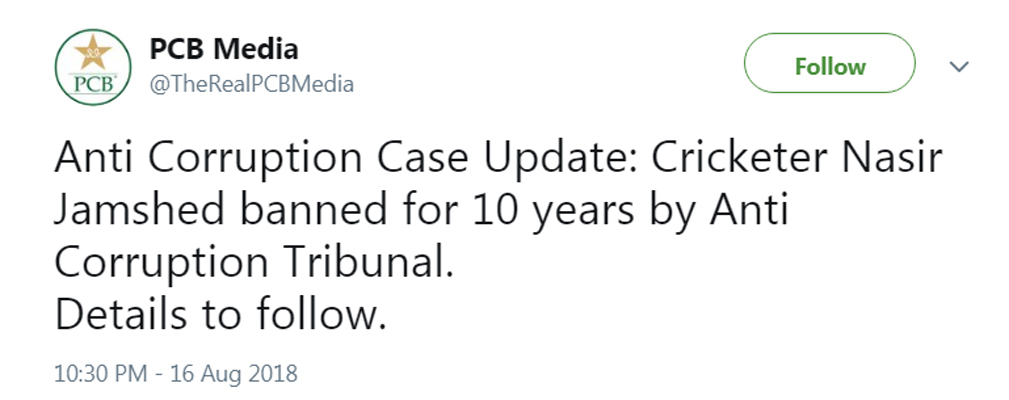Click the gold star in PCB logo
This screenshot has width=1009, height=400.
tap(93, 53)
